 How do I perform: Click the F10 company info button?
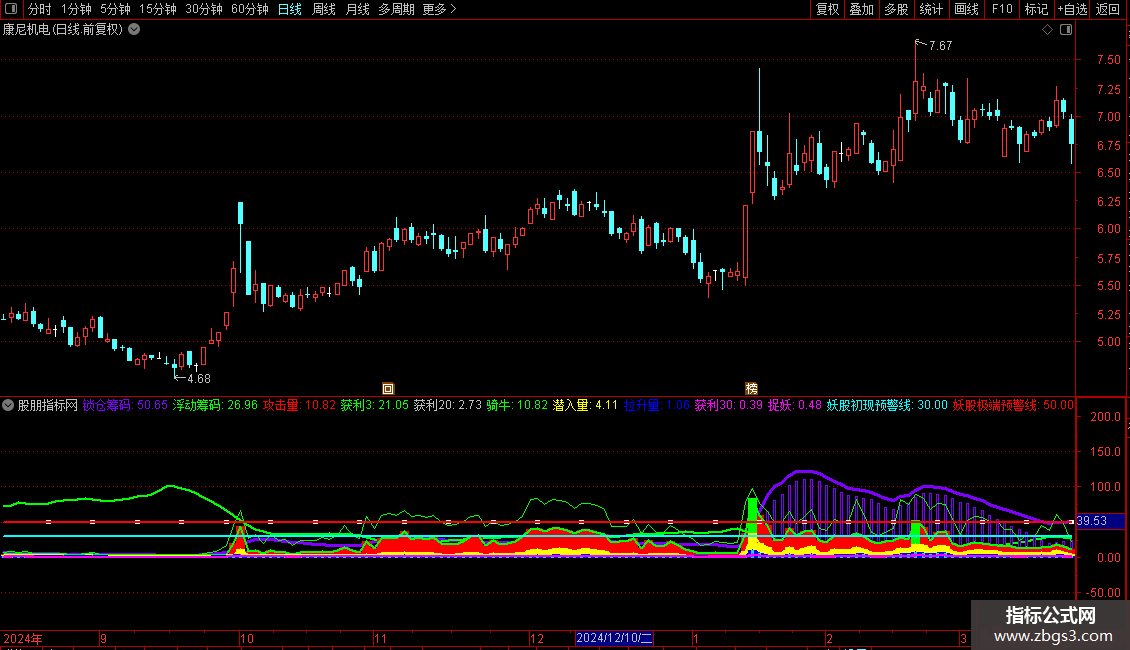click(1002, 9)
